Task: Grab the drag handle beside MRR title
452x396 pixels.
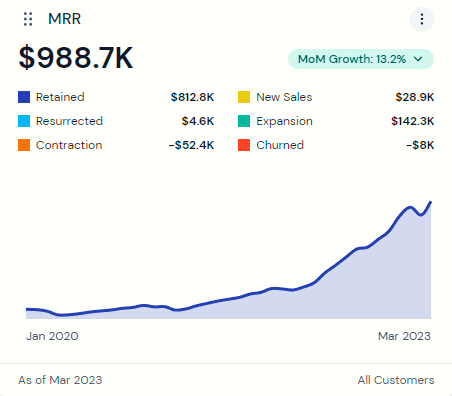Action: tap(28, 19)
